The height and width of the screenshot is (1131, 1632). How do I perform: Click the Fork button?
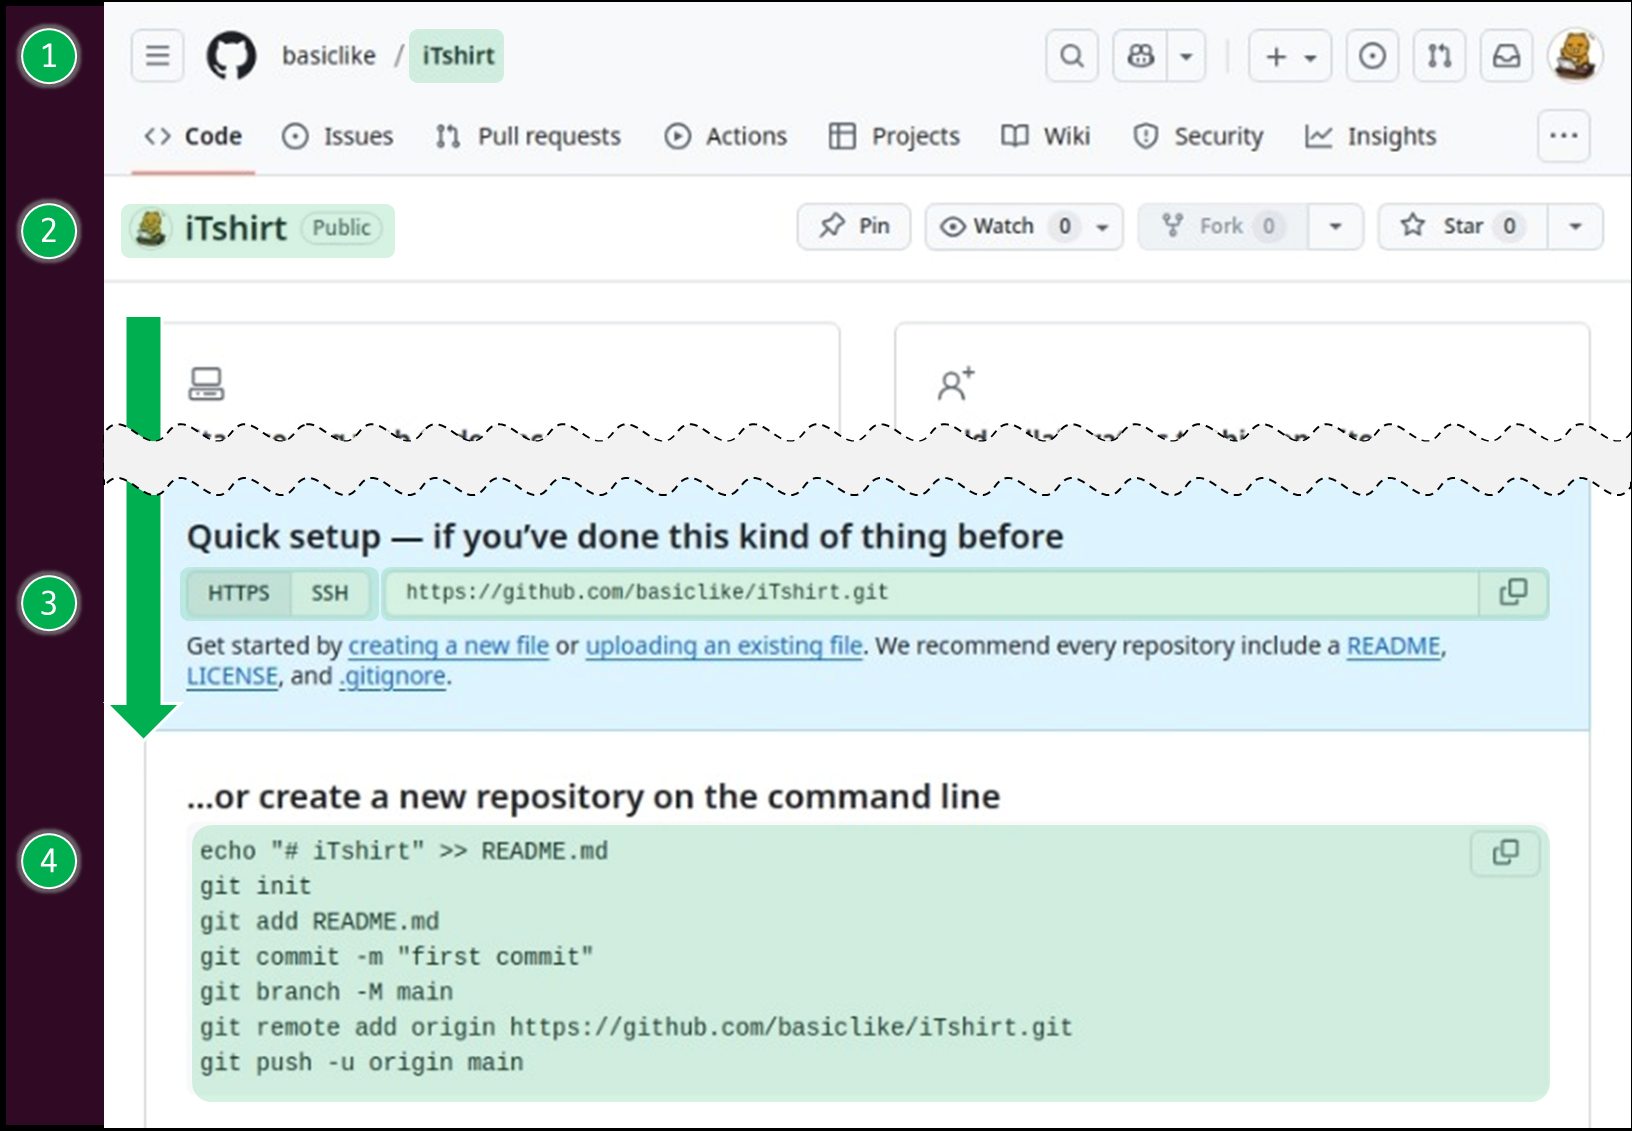point(1222,227)
